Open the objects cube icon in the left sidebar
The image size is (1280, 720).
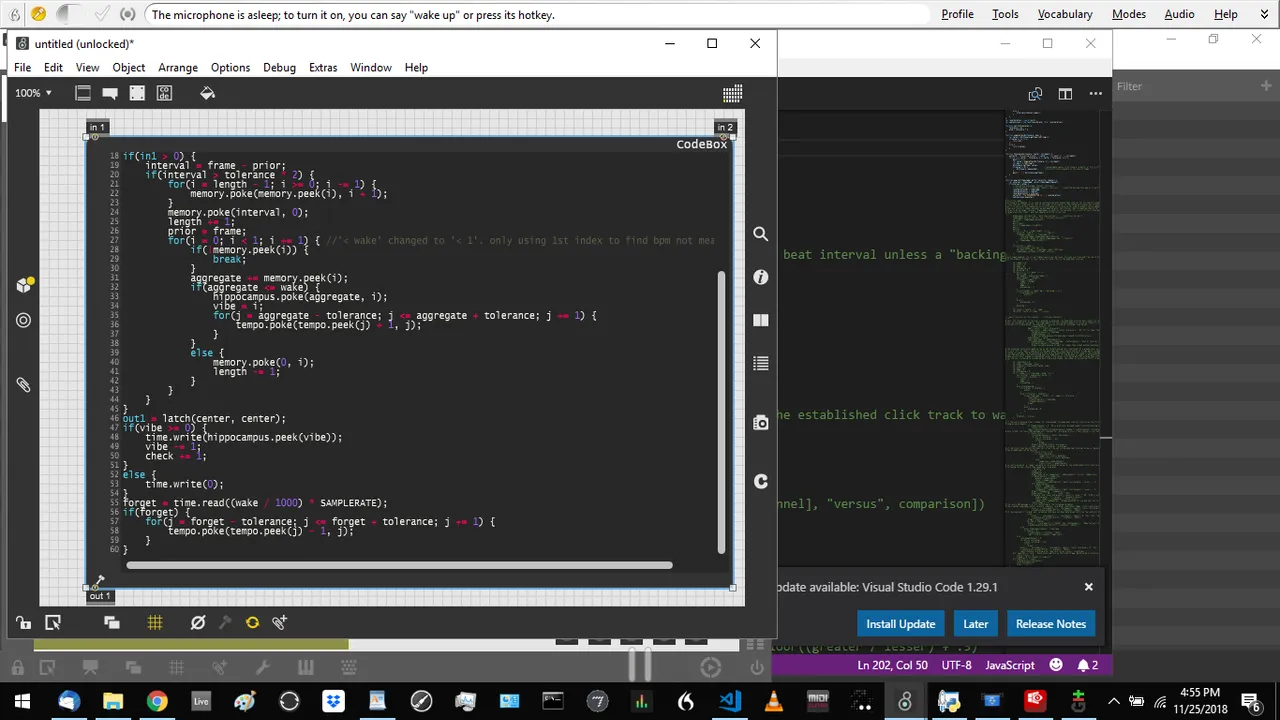(25, 285)
